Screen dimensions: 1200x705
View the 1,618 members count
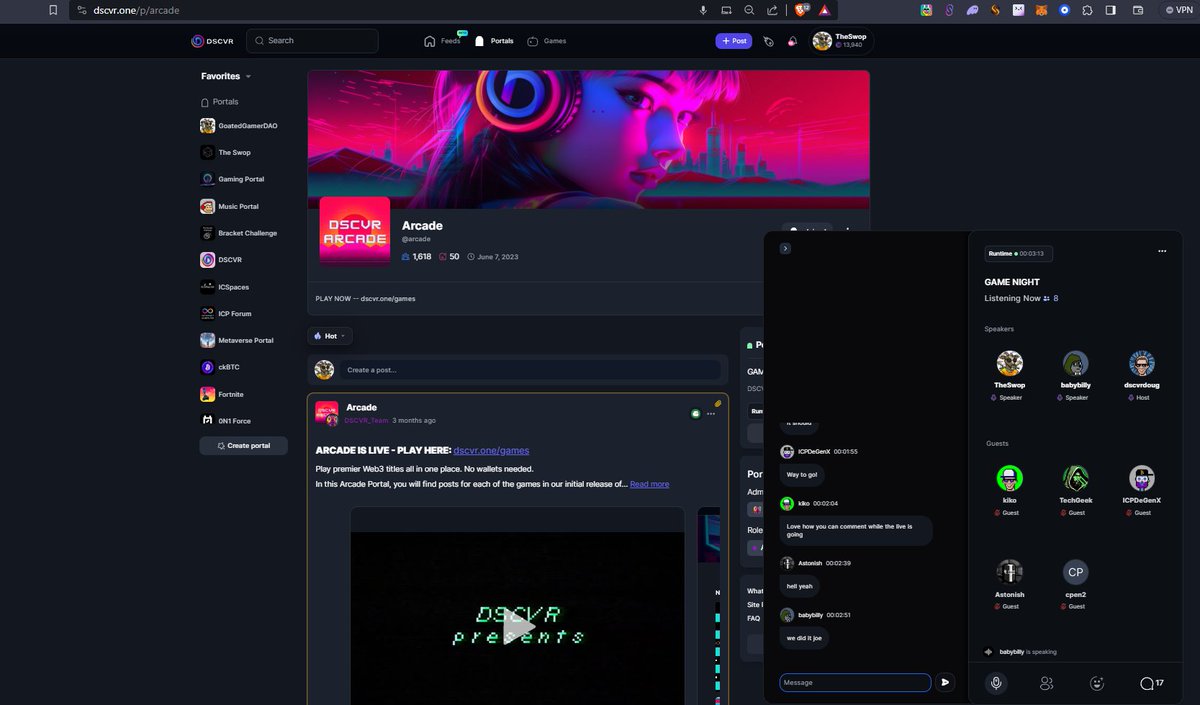(x=416, y=257)
